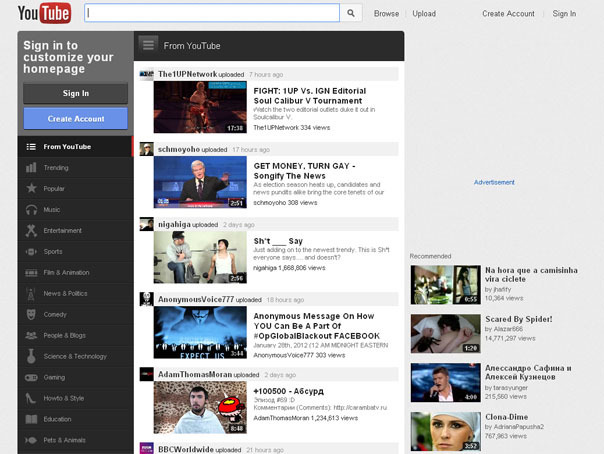Image resolution: width=604 pixels, height=454 pixels.
Task: Click Sh*t ___ Say video title
Action: coord(278,241)
